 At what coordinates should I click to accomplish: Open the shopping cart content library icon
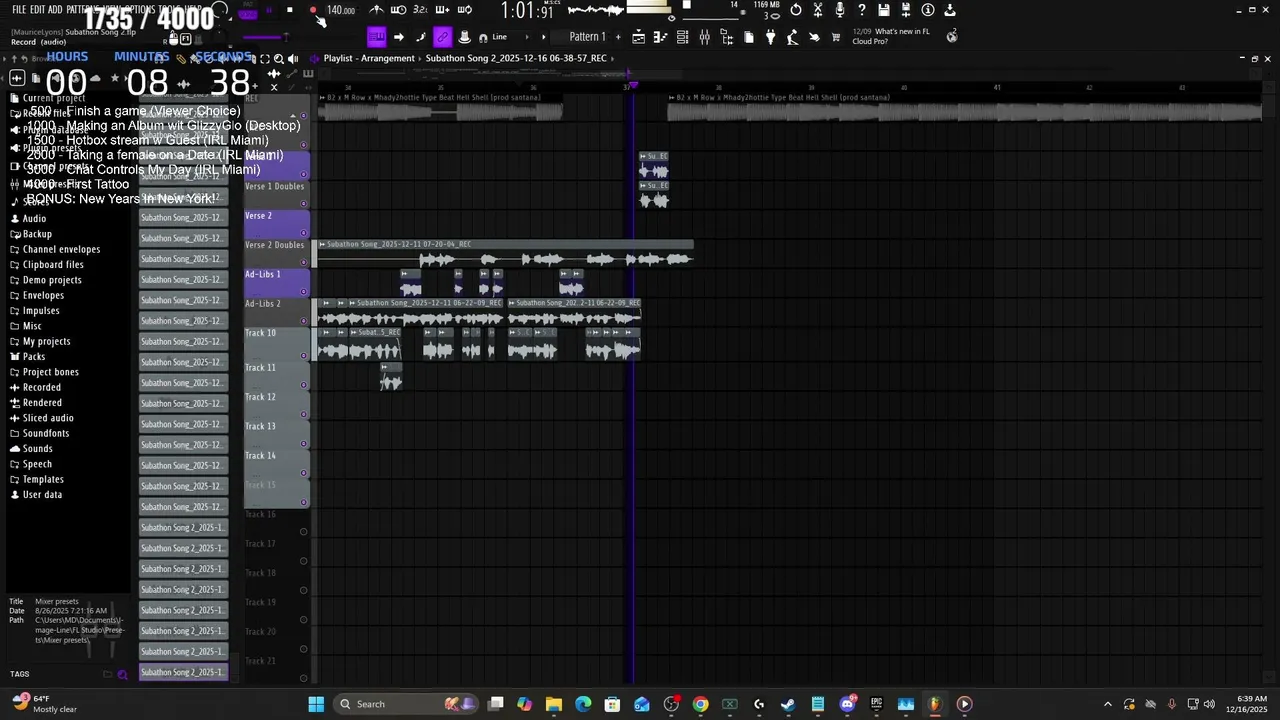pyautogui.click(x=836, y=37)
